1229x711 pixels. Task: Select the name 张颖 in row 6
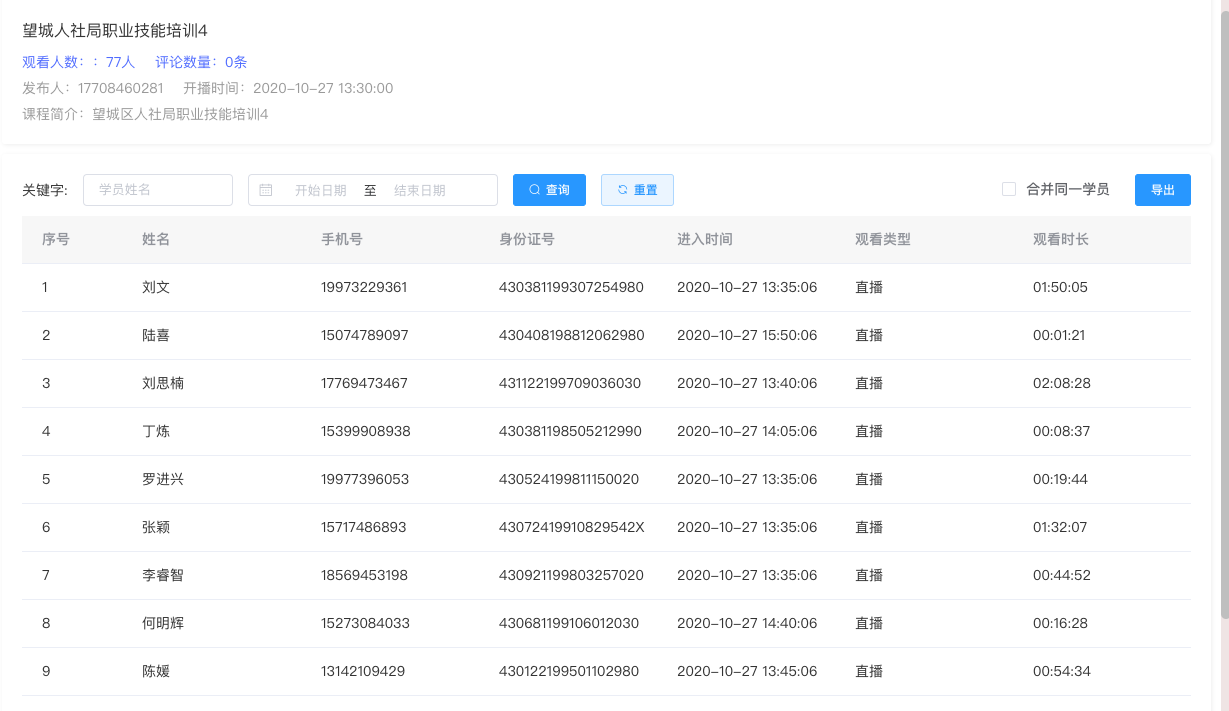coord(156,528)
